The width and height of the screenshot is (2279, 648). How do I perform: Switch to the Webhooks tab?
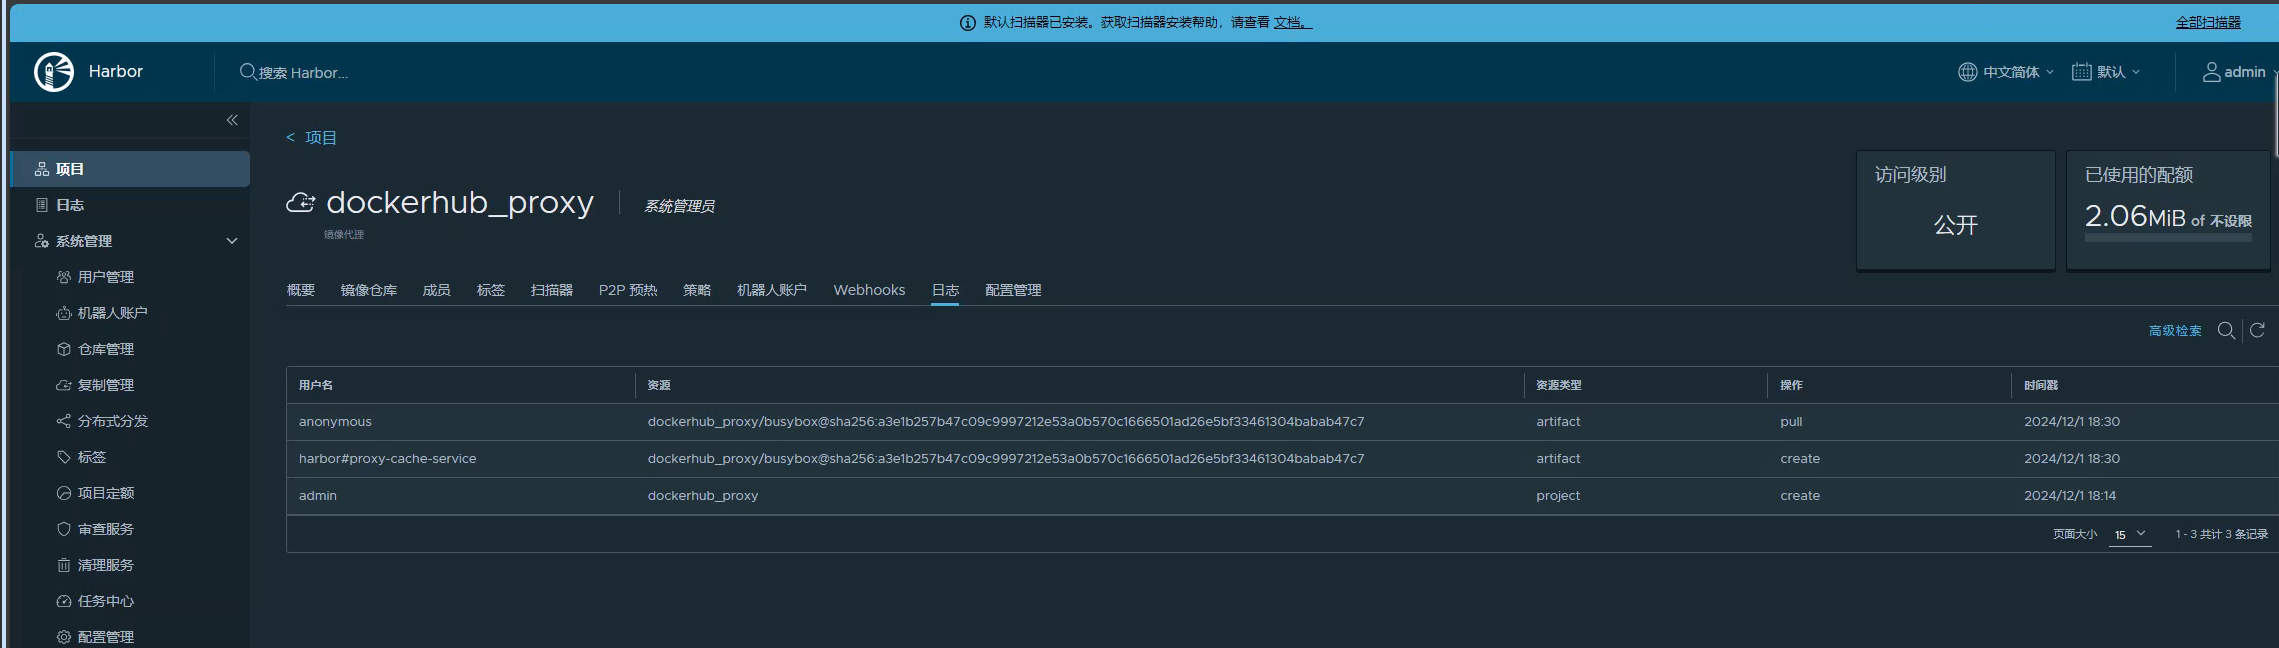coord(869,290)
